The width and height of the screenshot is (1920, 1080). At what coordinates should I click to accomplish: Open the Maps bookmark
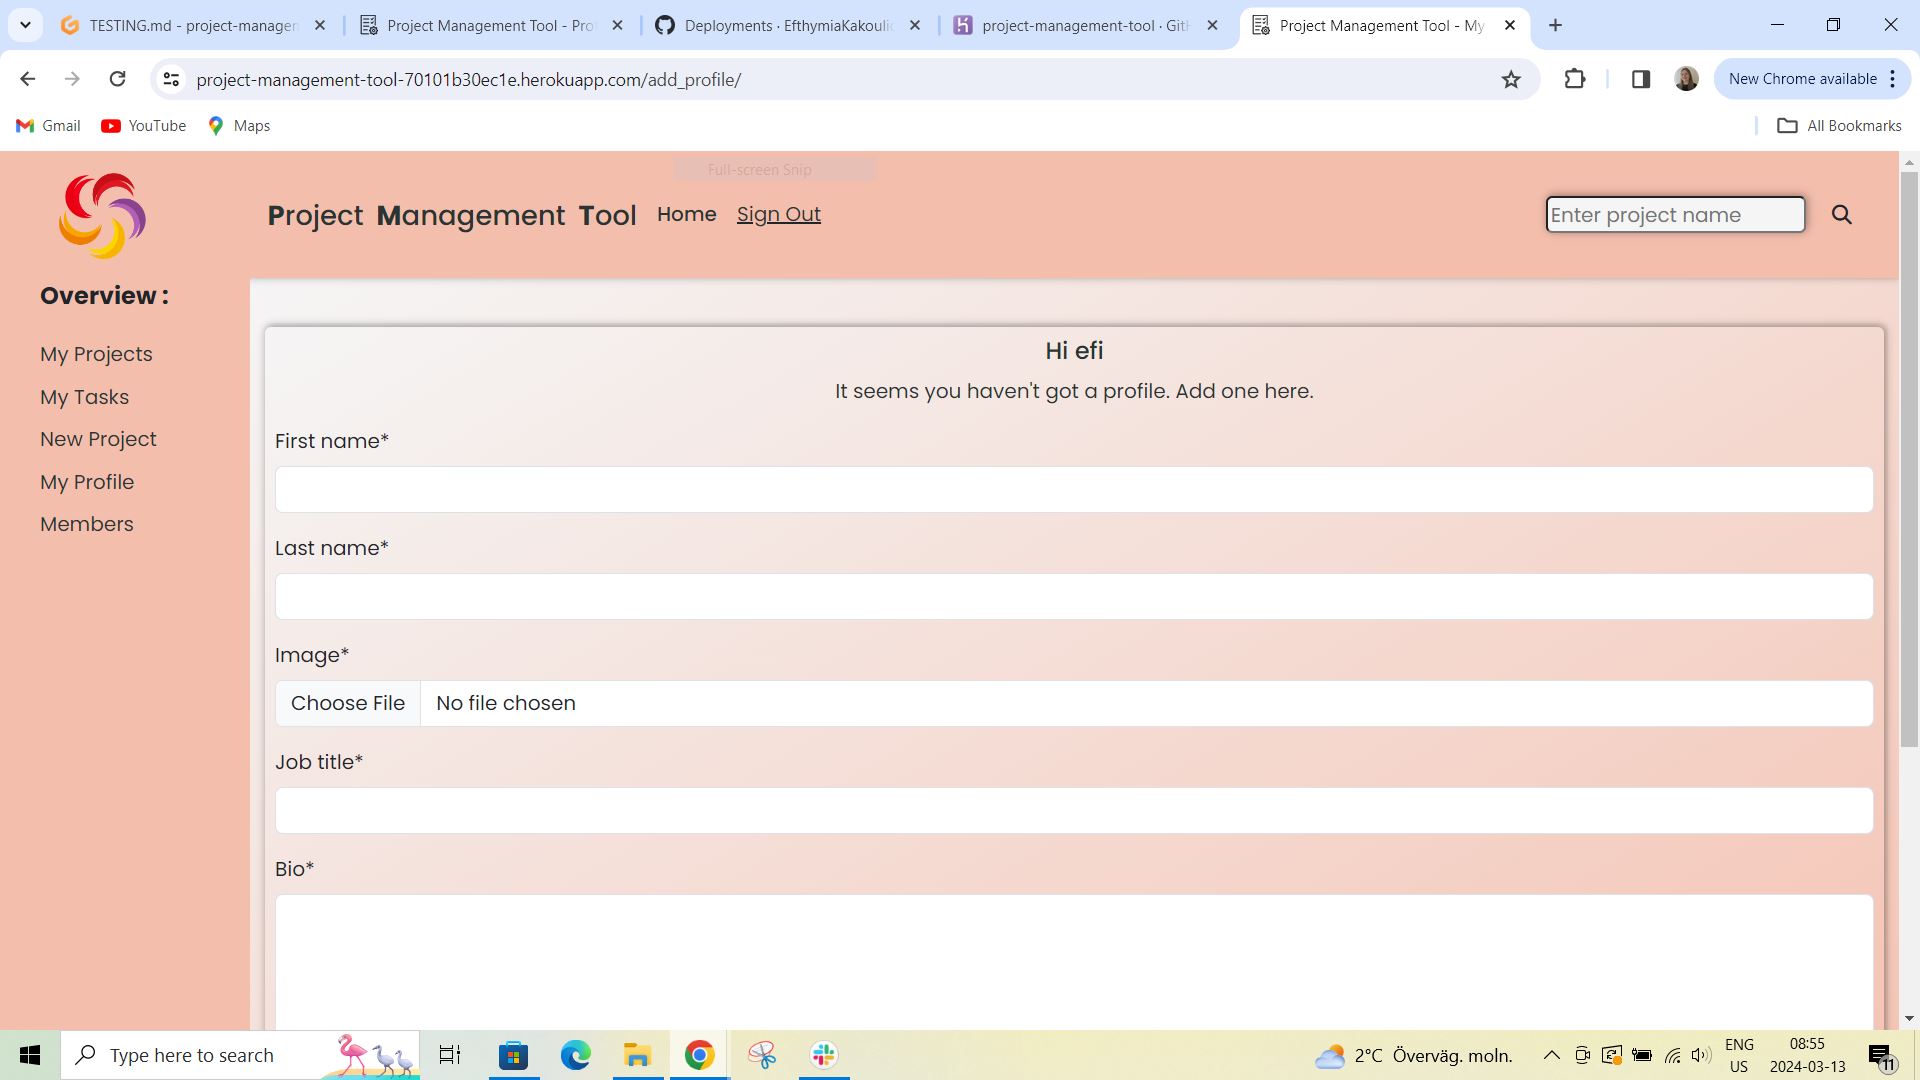[x=238, y=125]
